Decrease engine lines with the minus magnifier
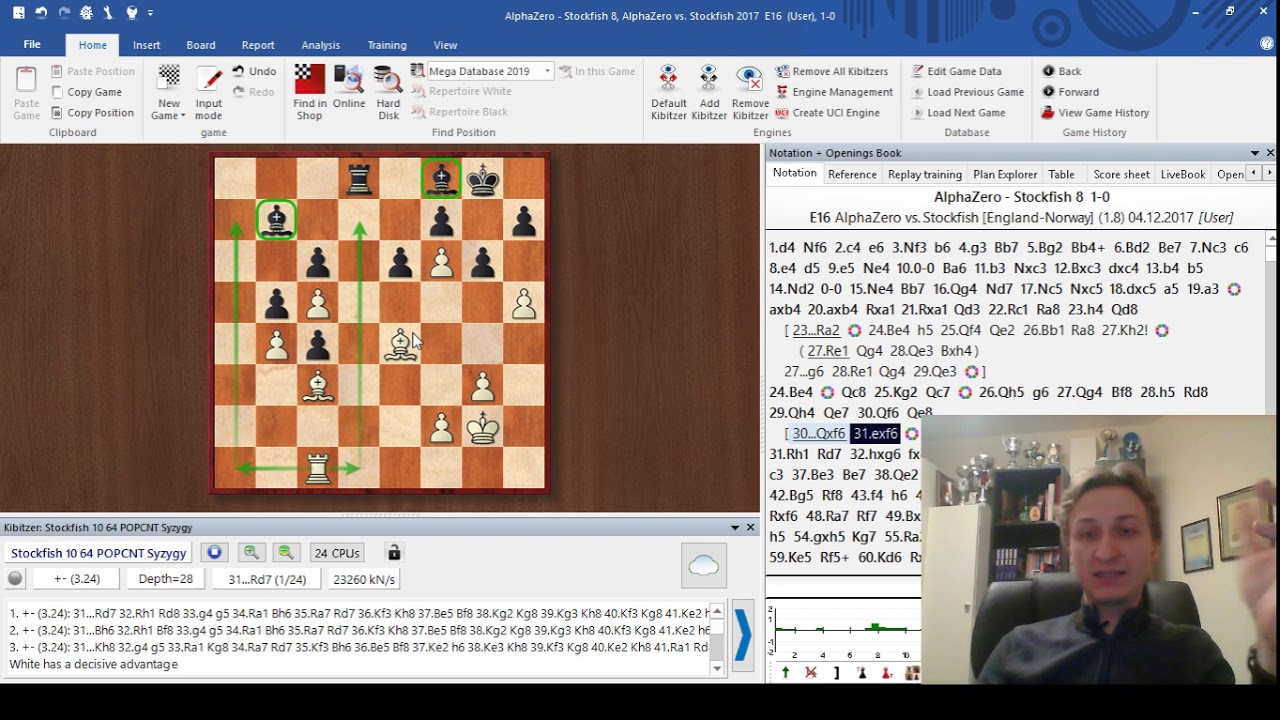1280x720 pixels. click(x=286, y=553)
